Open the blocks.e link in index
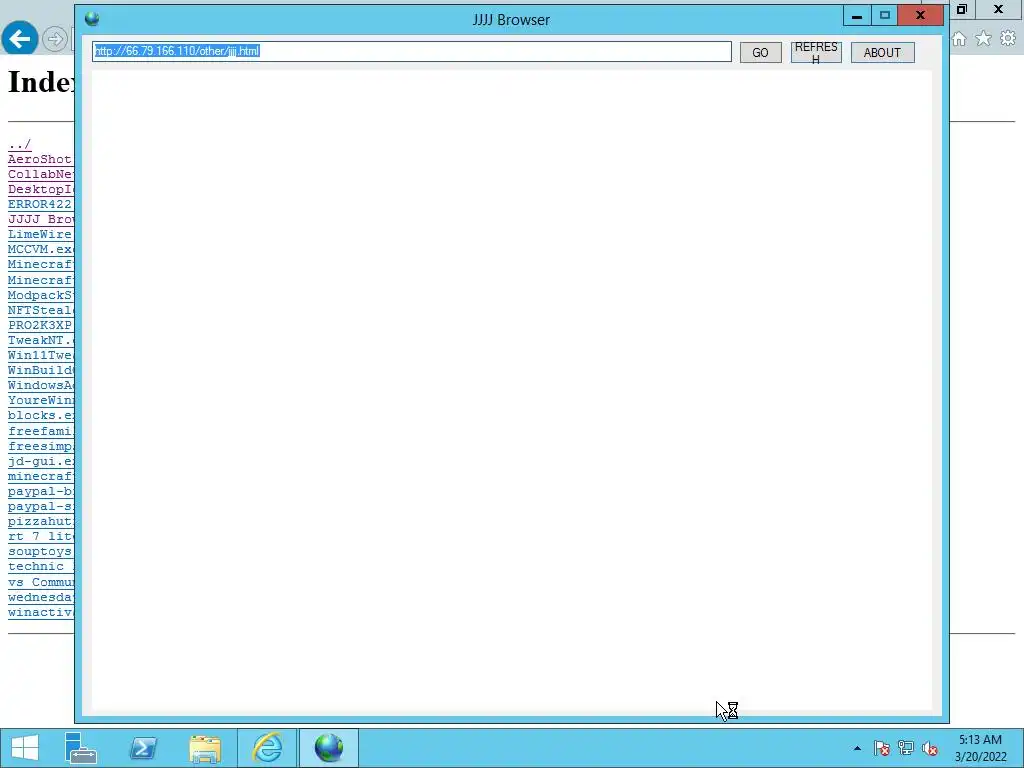Image resolution: width=1024 pixels, height=768 pixels. click(x=40, y=415)
